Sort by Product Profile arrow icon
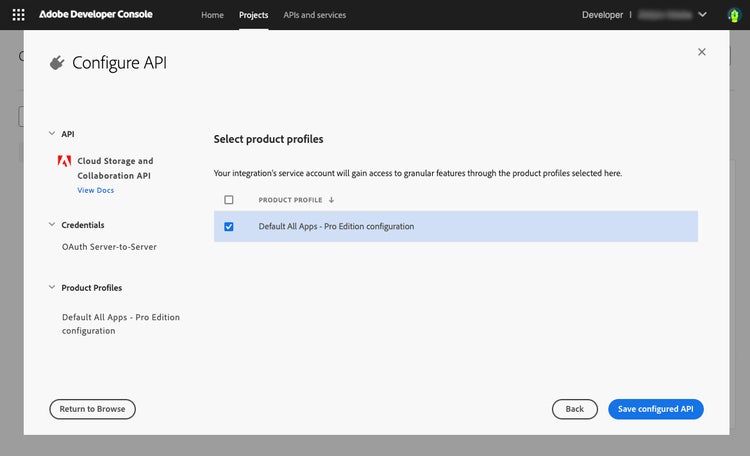Image resolution: width=750 pixels, height=456 pixels. (331, 200)
